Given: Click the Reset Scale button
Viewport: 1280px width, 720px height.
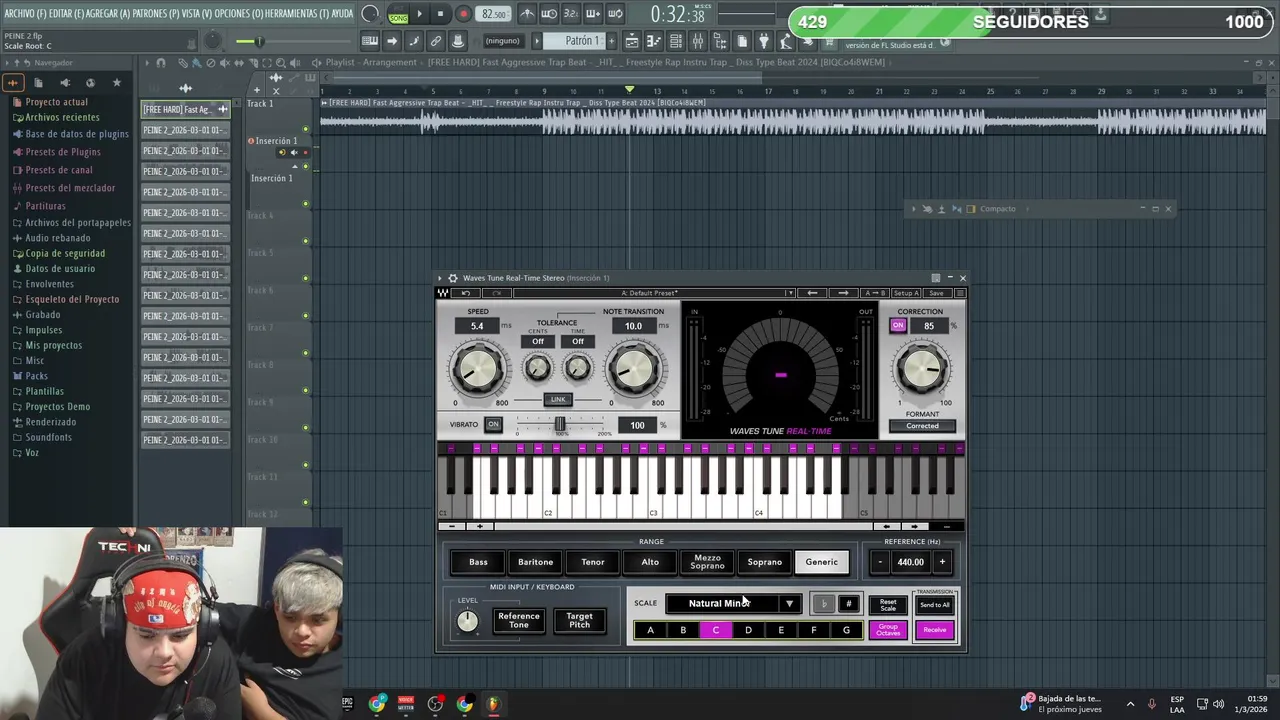Looking at the screenshot, I should point(888,605).
